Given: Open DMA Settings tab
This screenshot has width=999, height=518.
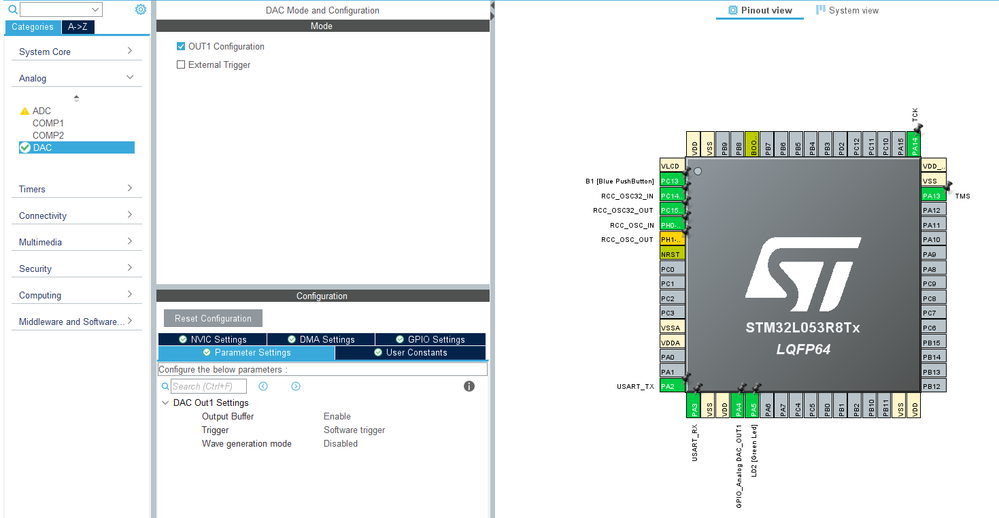Looking at the screenshot, I should tap(321, 340).
